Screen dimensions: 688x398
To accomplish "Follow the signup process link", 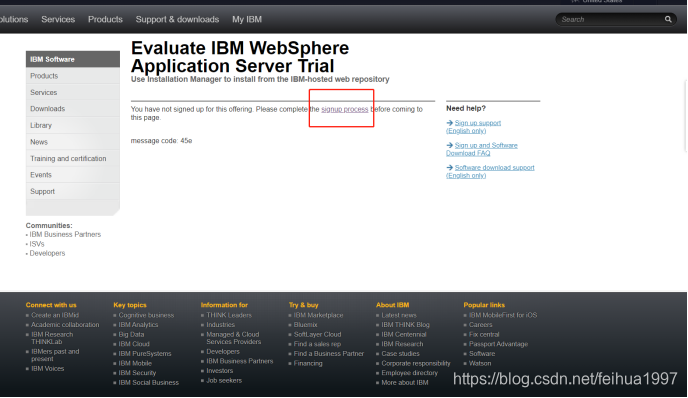I will click(344, 109).
